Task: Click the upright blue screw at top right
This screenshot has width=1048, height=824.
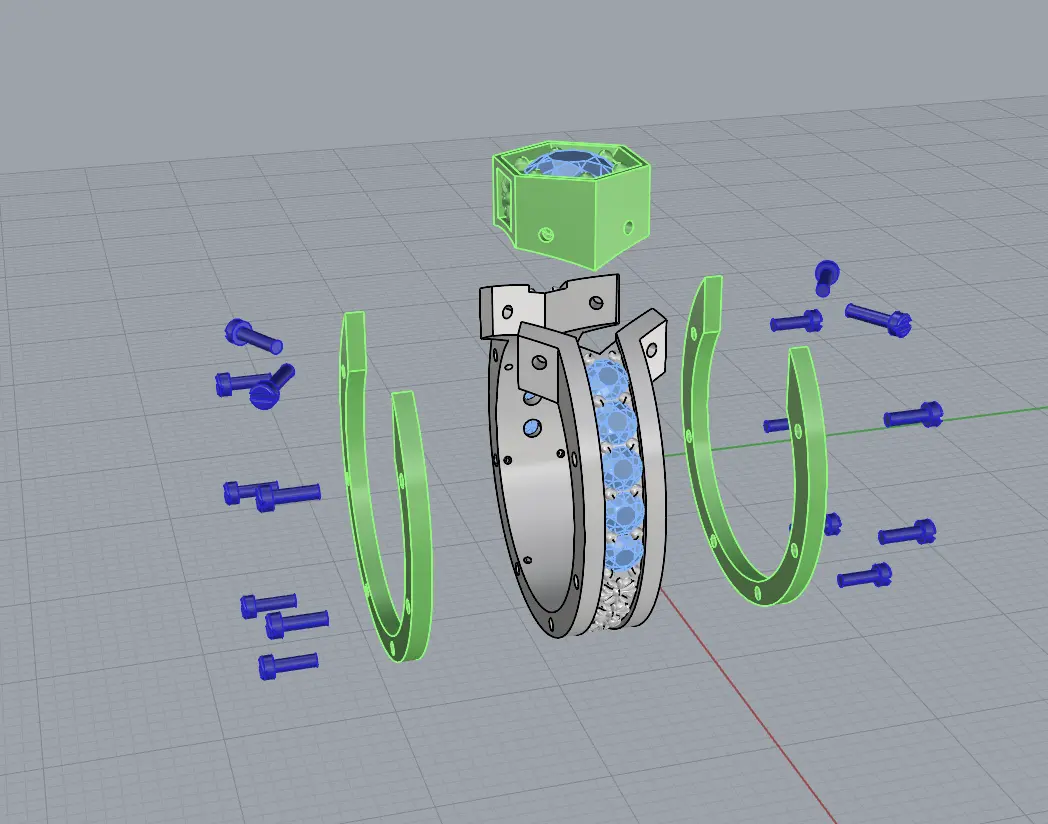Action: coord(826,275)
